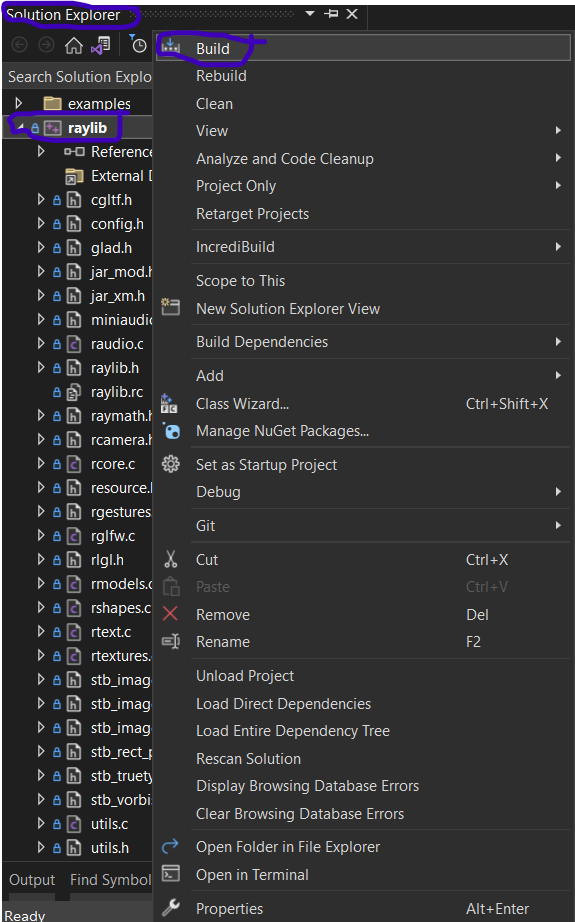Image resolution: width=575 pixels, height=922 pixels.
Task: Select jar_xm.h header file
Action: (x=118, y=296)
